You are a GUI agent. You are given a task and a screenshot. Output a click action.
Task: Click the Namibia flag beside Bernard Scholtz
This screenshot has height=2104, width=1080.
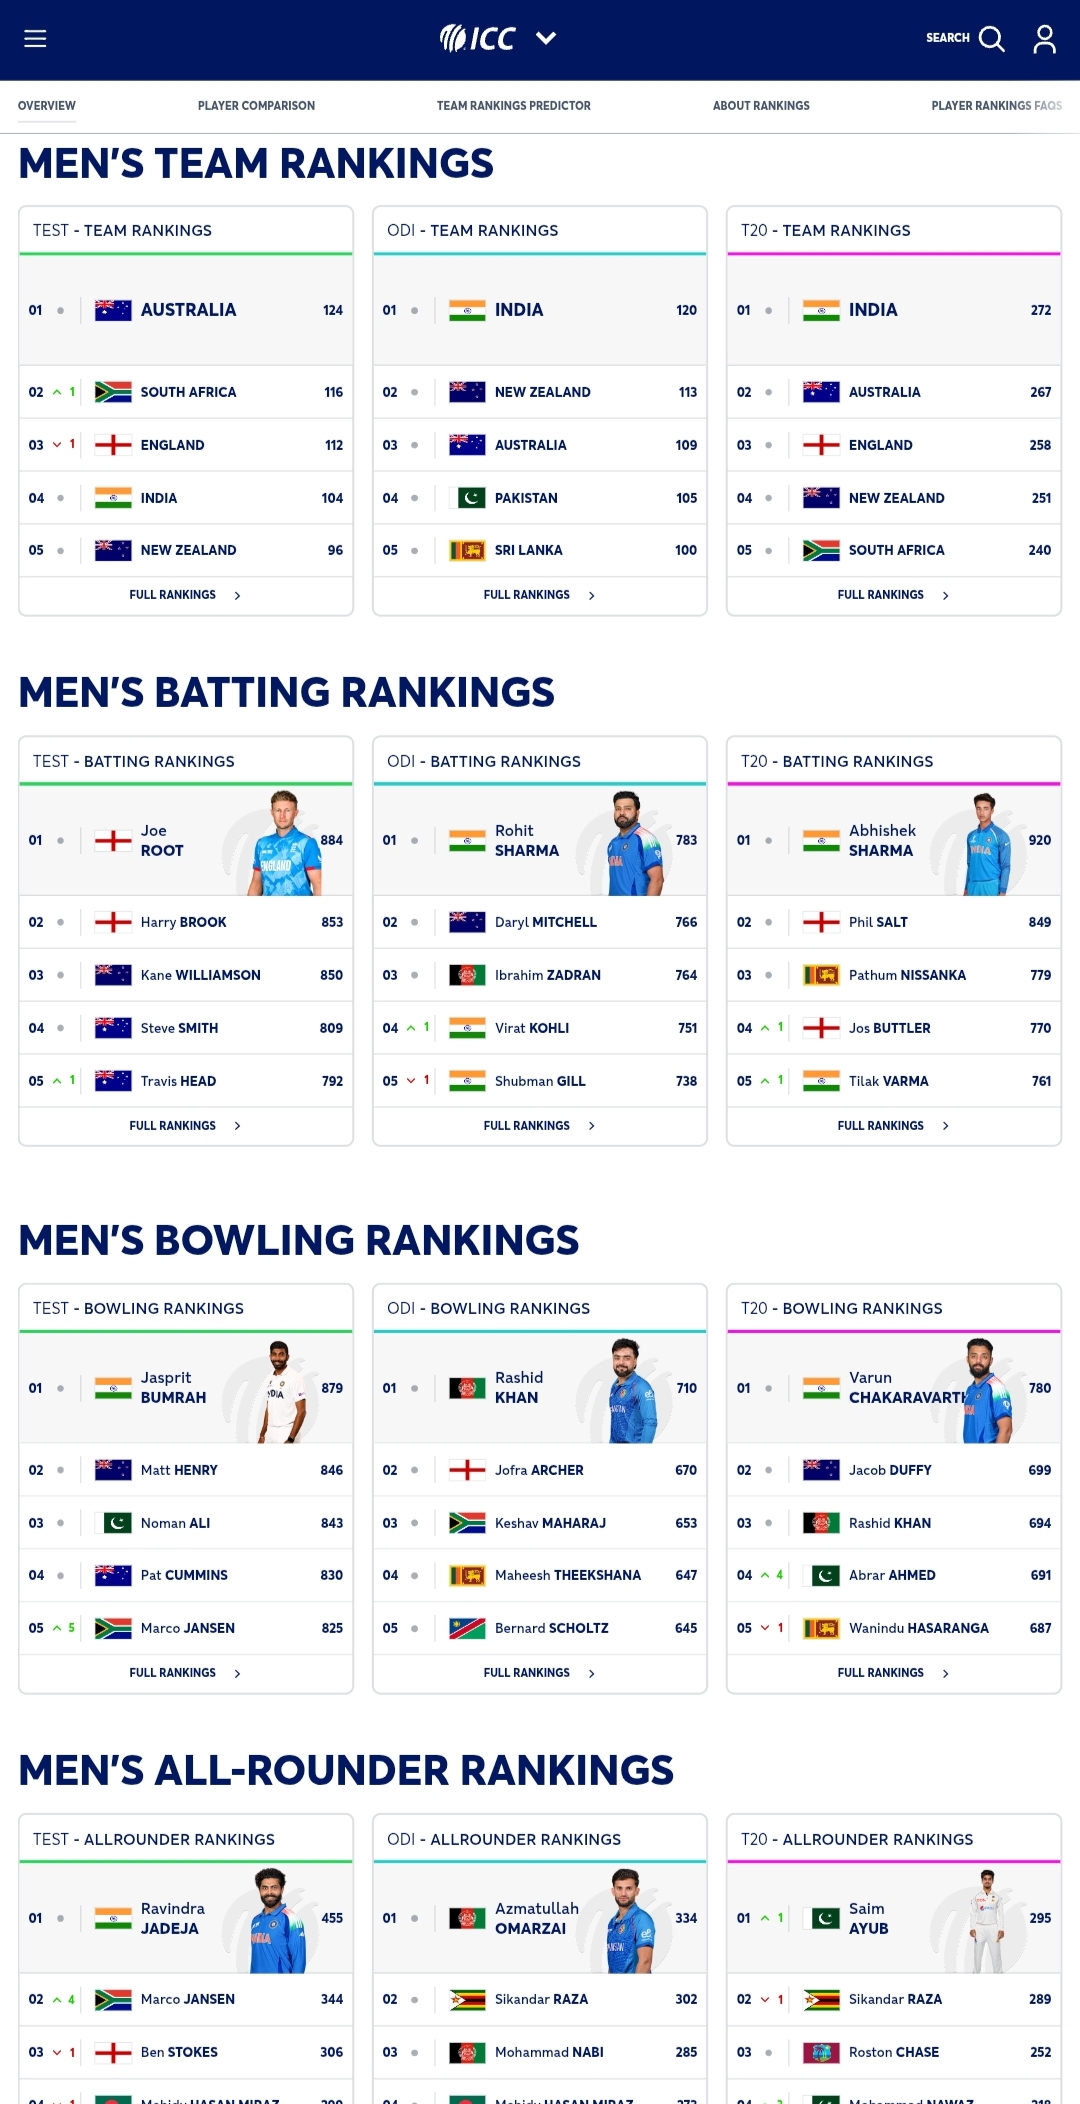(467, 1628)
